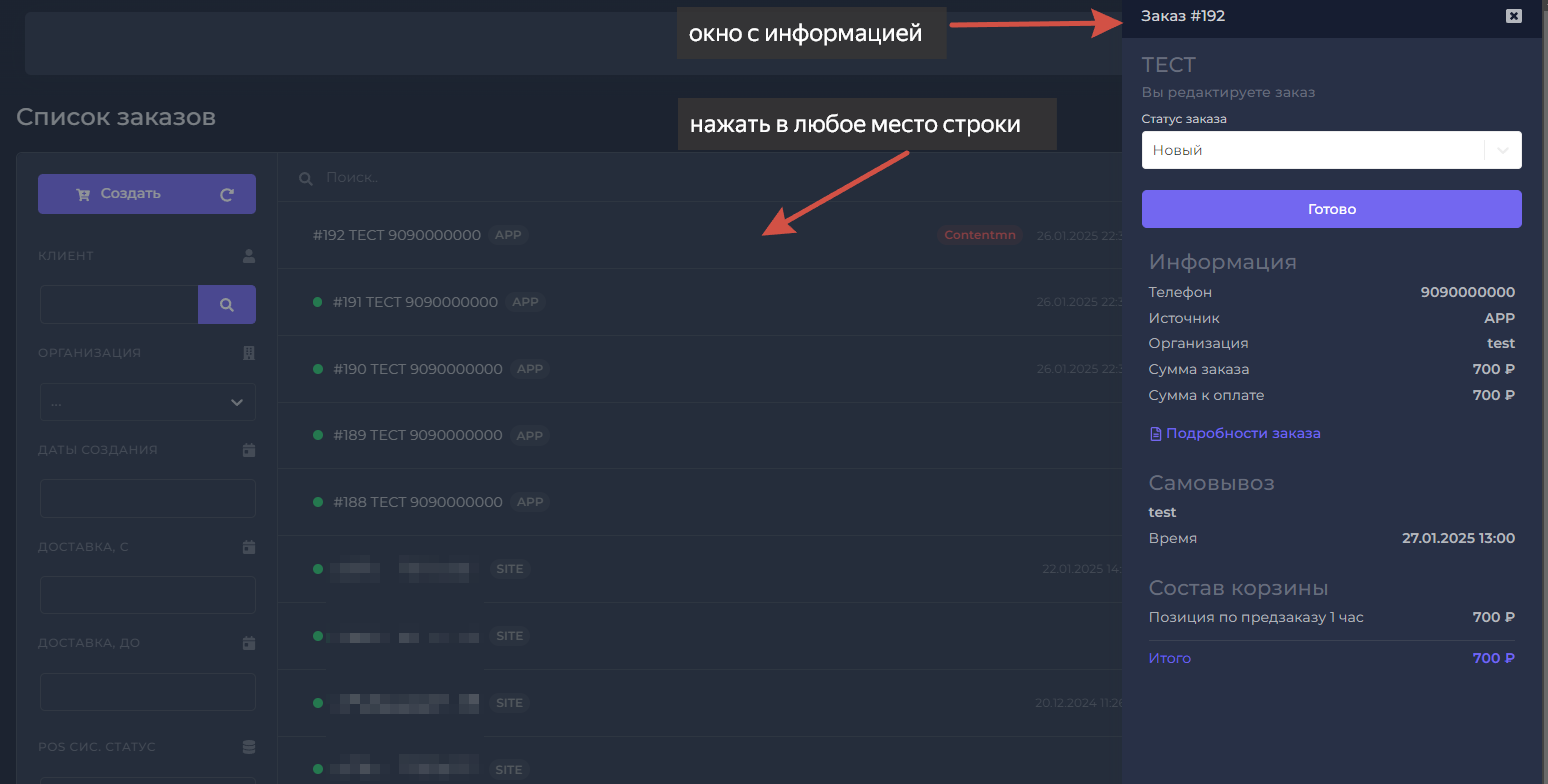Click the APP badge on order #191
Screen dimensions: 1548x784
point(526,302)
